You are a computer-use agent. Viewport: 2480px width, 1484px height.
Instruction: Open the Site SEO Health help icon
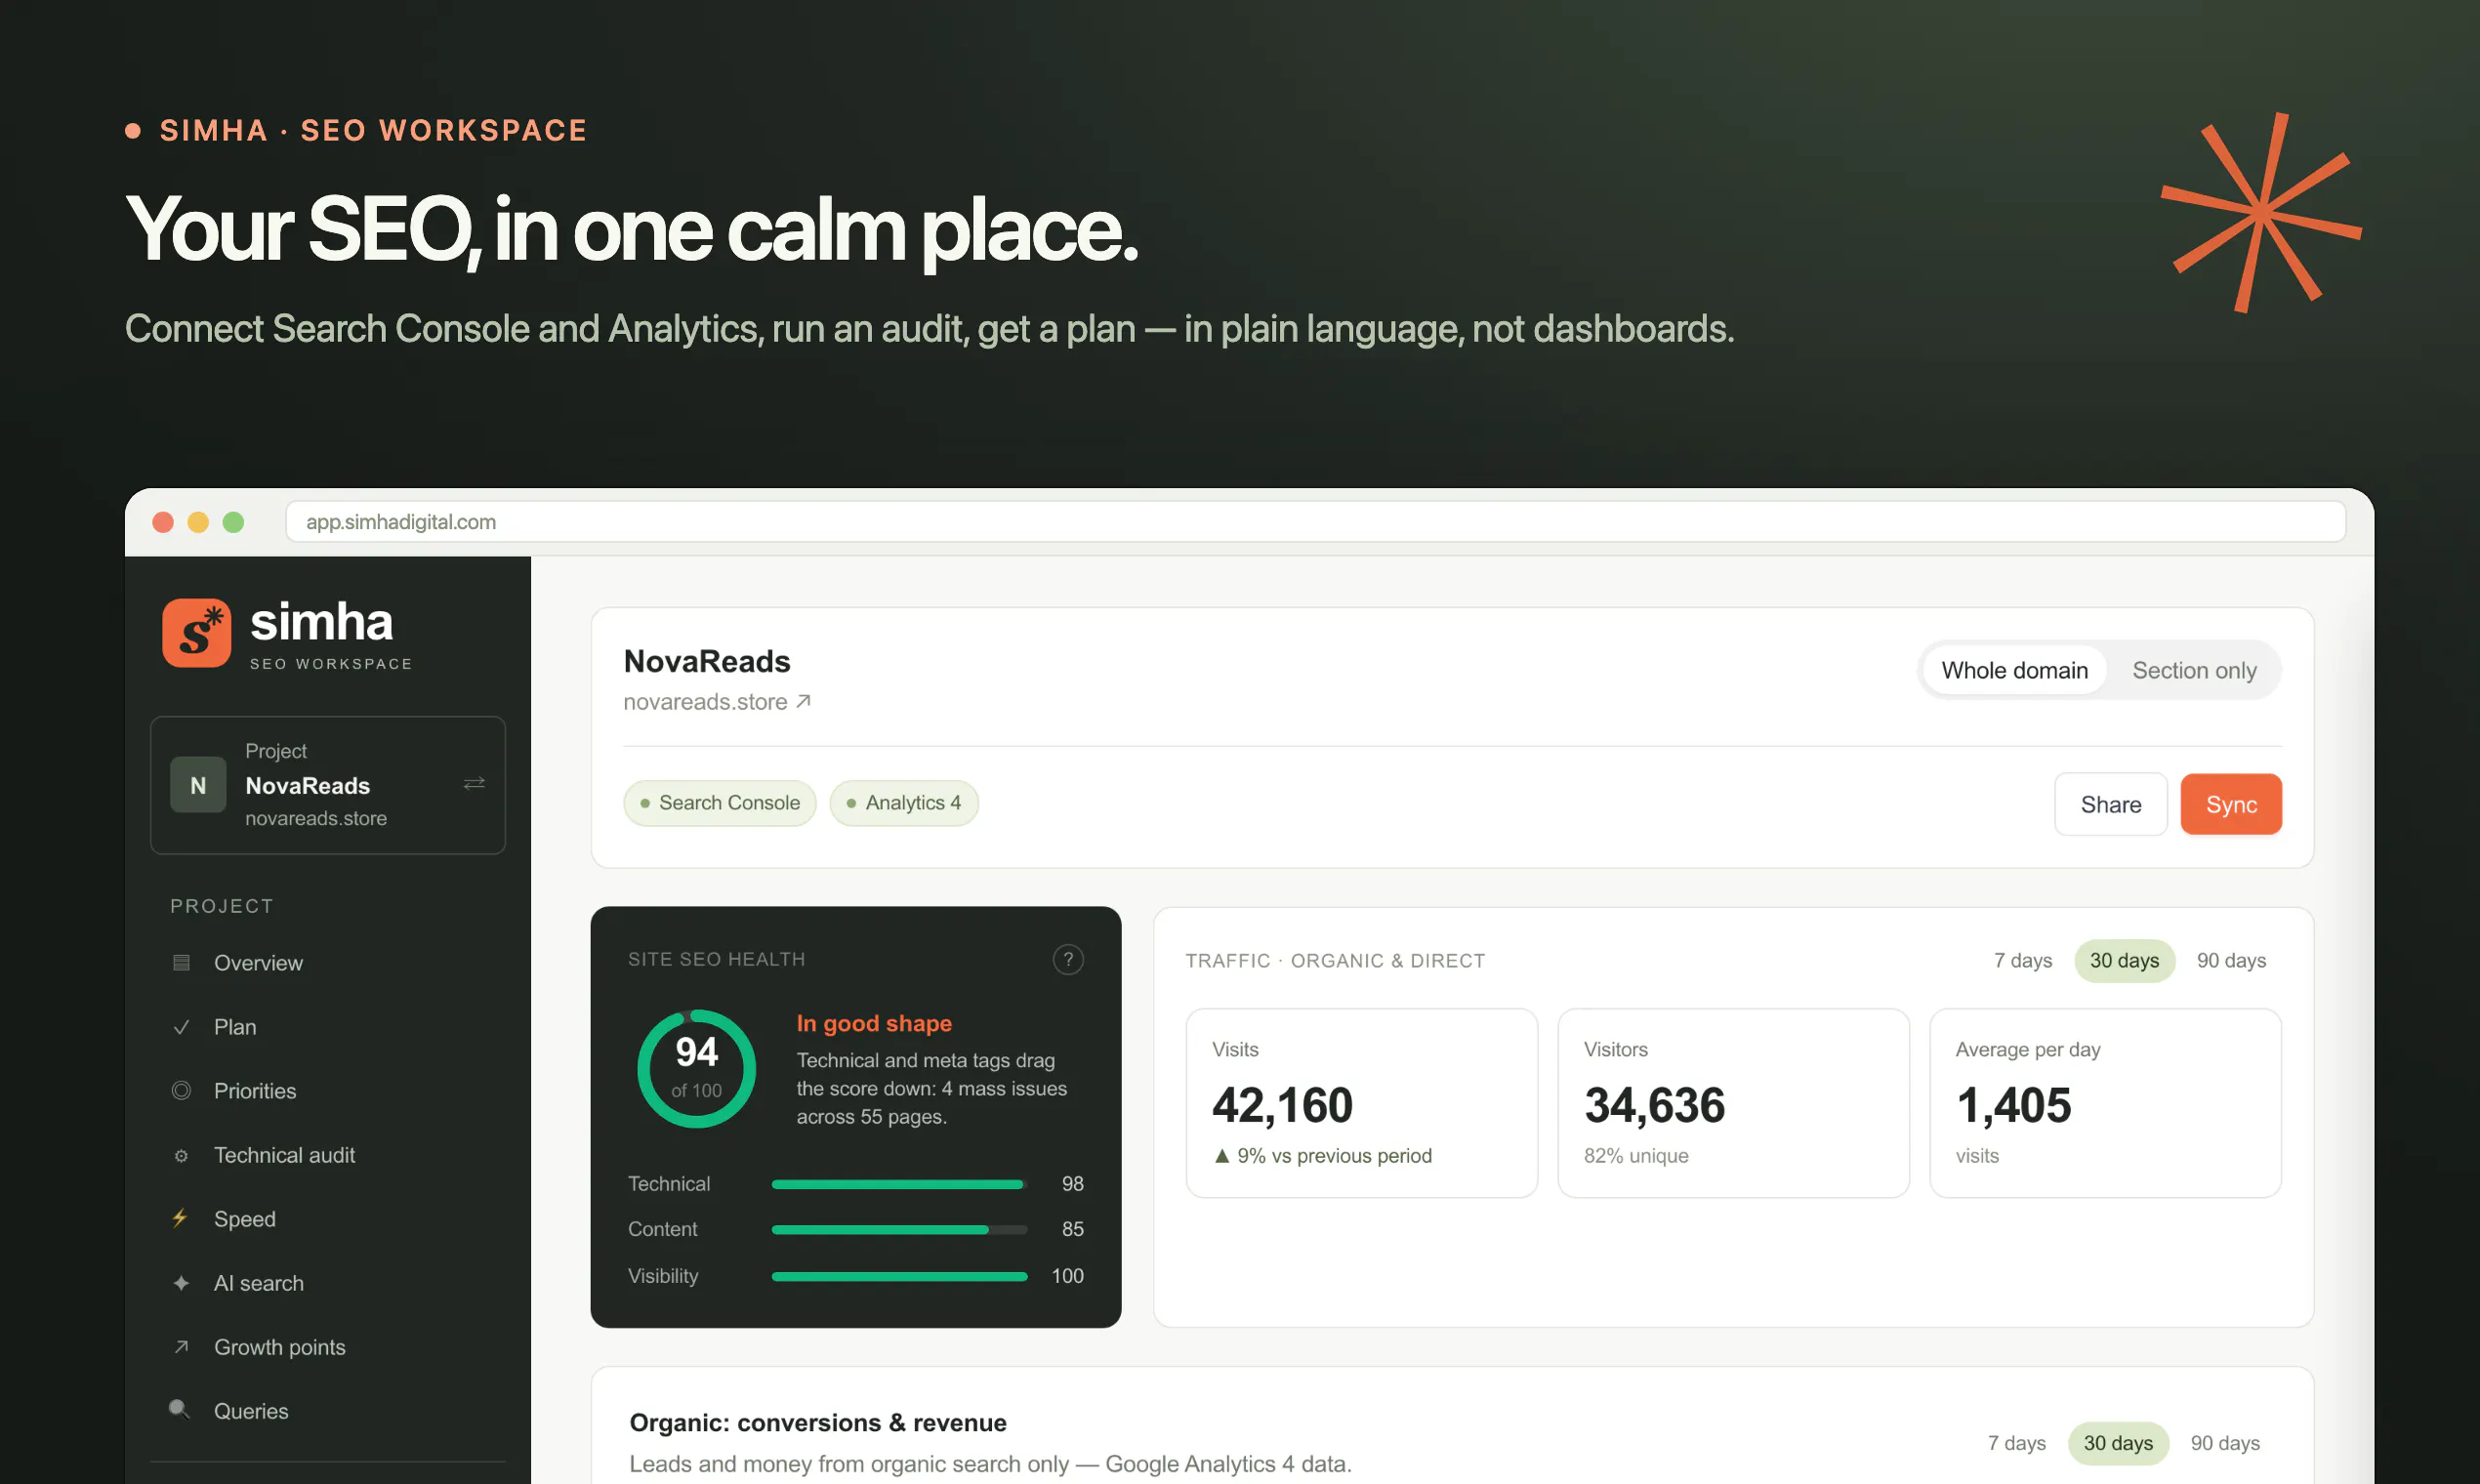(1068, 959)
